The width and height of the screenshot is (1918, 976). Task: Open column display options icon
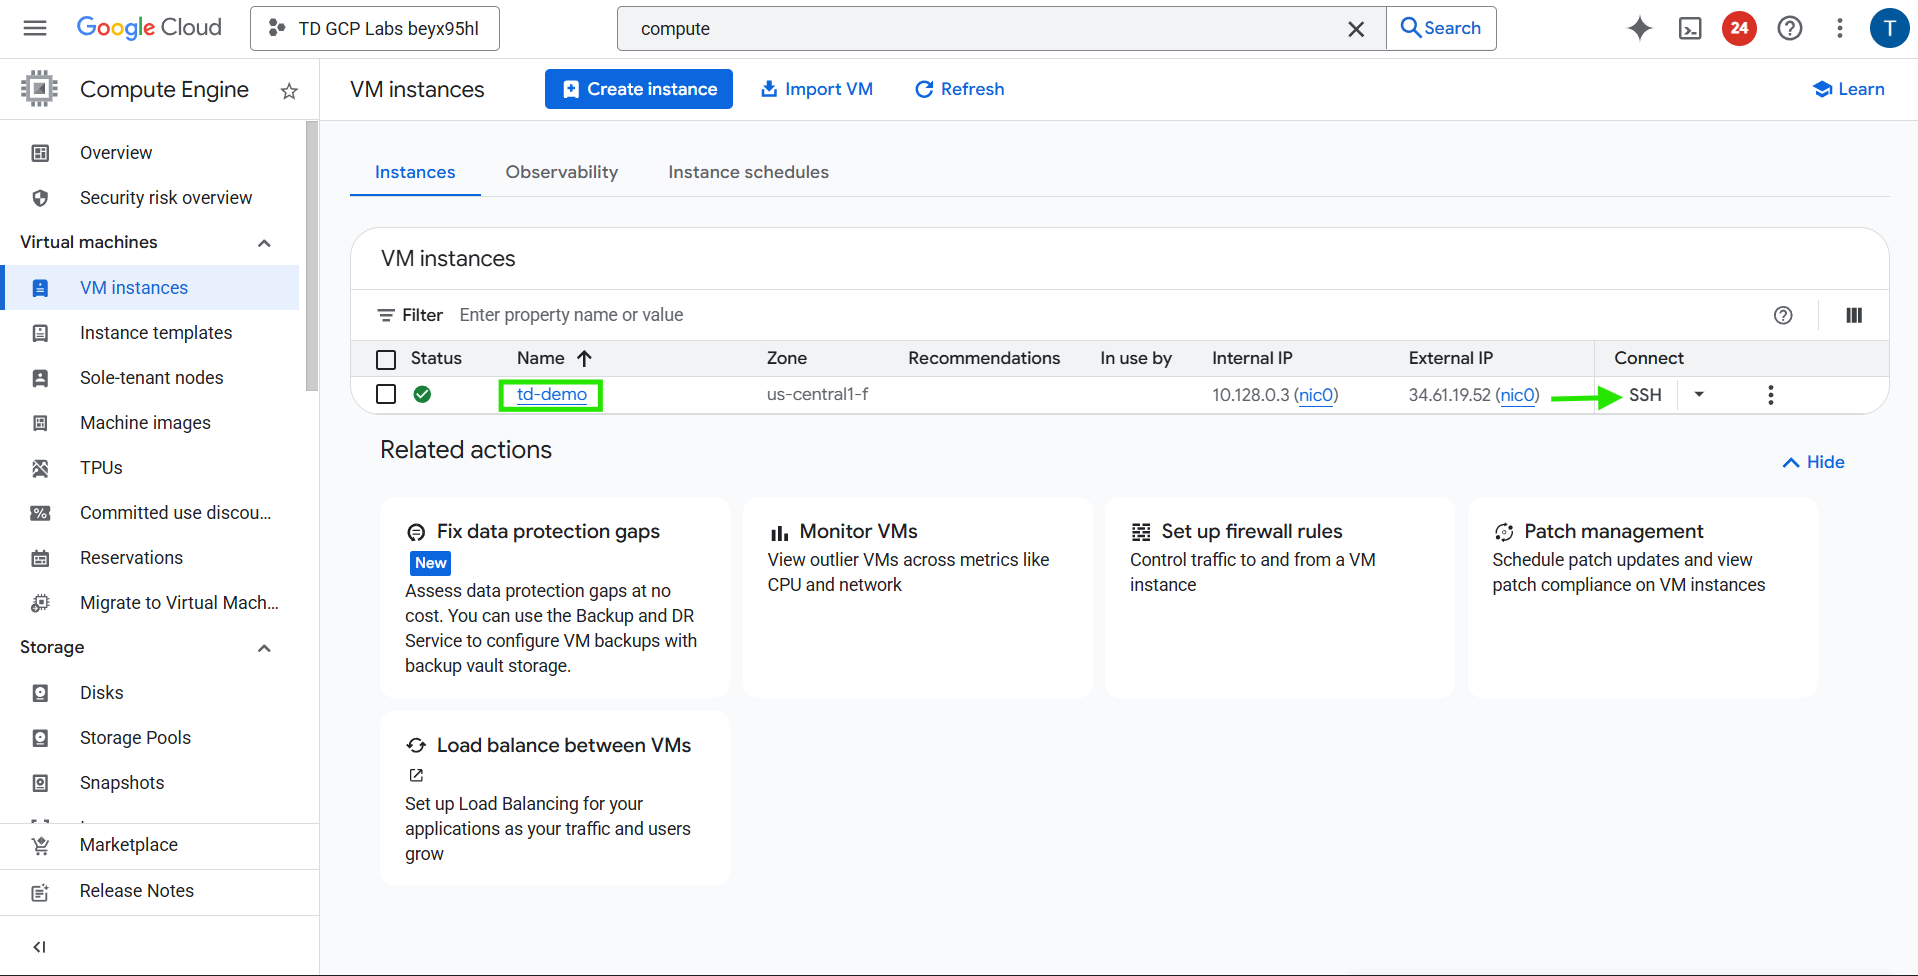[1853, 315]
